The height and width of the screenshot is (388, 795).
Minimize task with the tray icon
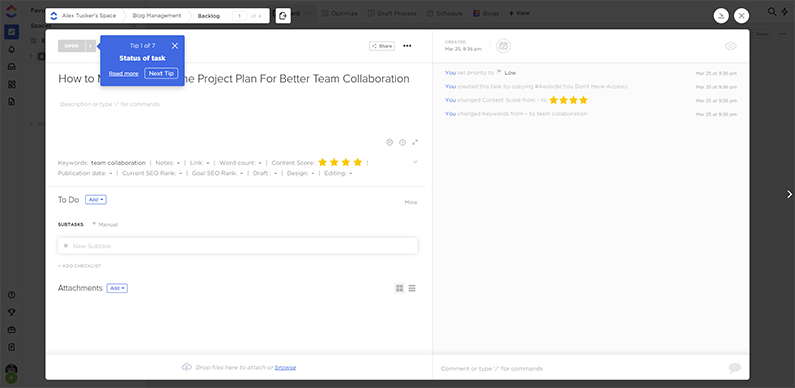pyautogui.click(x=721, y=16)
